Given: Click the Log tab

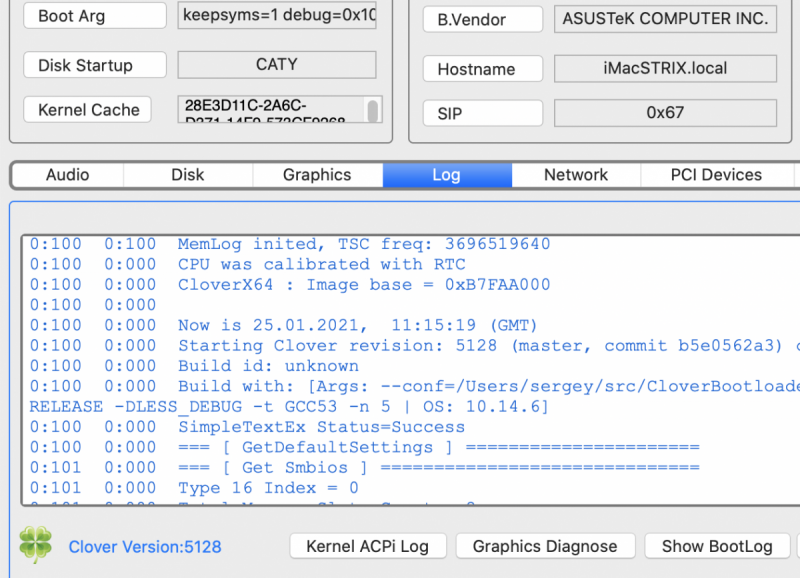Looking at the screenshot, I should [x=446, y=175].
